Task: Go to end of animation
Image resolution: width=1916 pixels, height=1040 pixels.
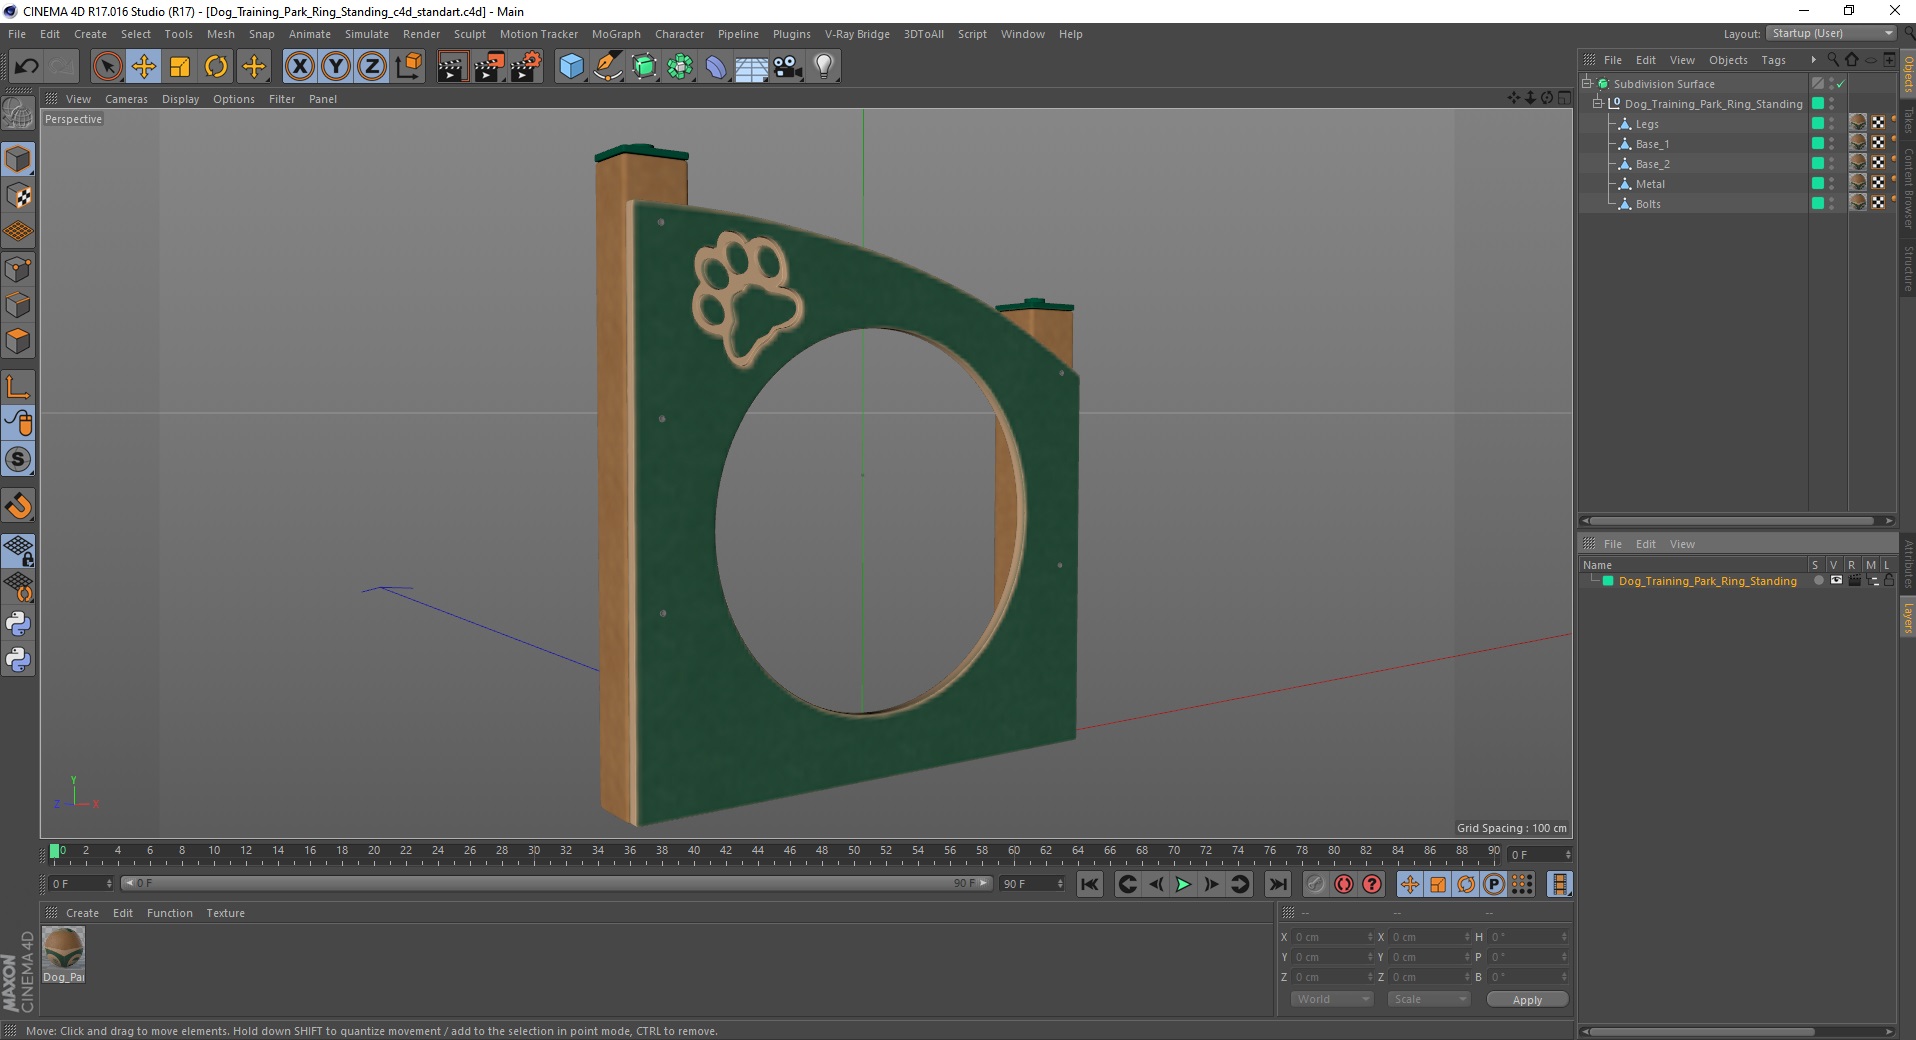Action: click(1277, 884)
